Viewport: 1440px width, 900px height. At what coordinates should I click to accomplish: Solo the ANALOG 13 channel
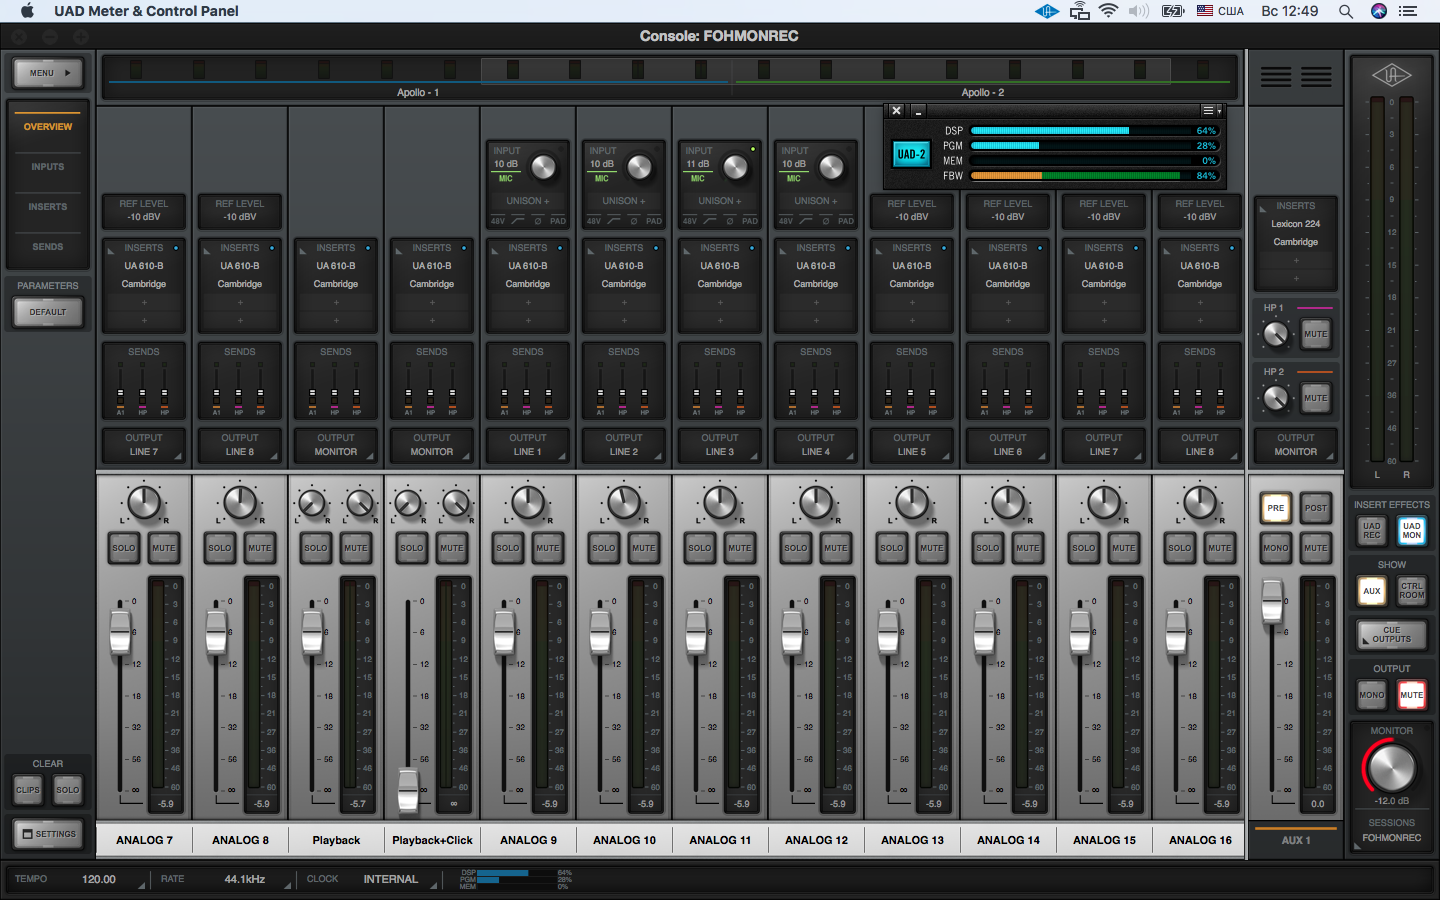tap(891, 548)
